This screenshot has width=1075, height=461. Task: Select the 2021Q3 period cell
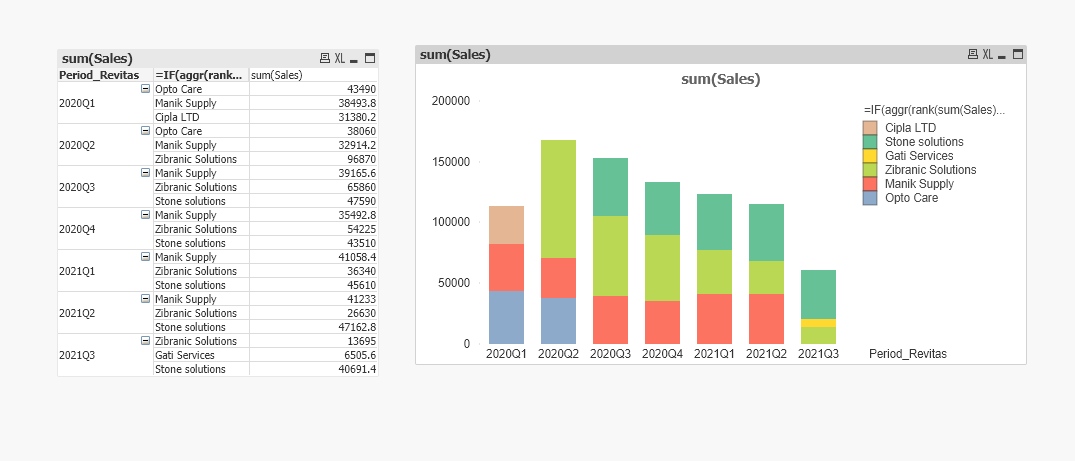106,355
